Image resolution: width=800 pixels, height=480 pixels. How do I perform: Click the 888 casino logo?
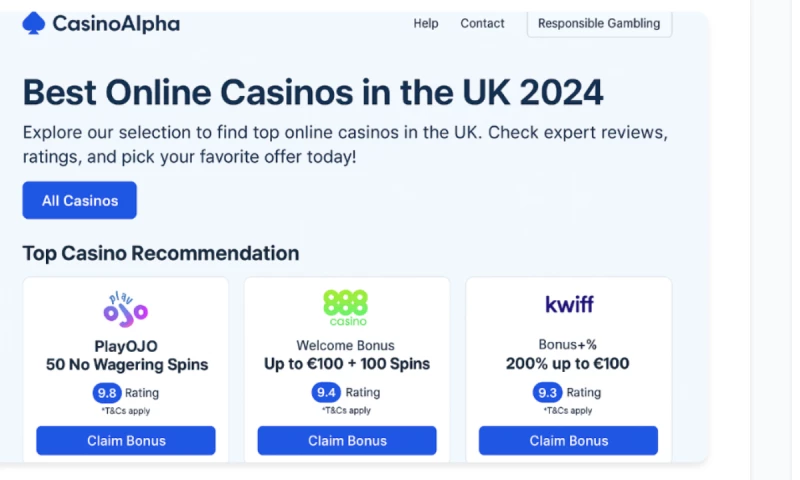click(x=346, y=307)
